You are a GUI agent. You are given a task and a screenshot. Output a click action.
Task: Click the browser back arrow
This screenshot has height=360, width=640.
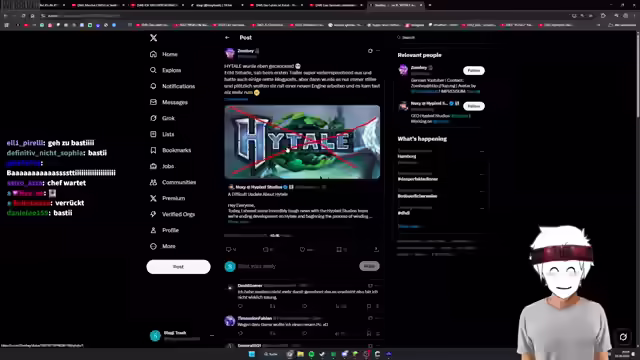(6, 16)
